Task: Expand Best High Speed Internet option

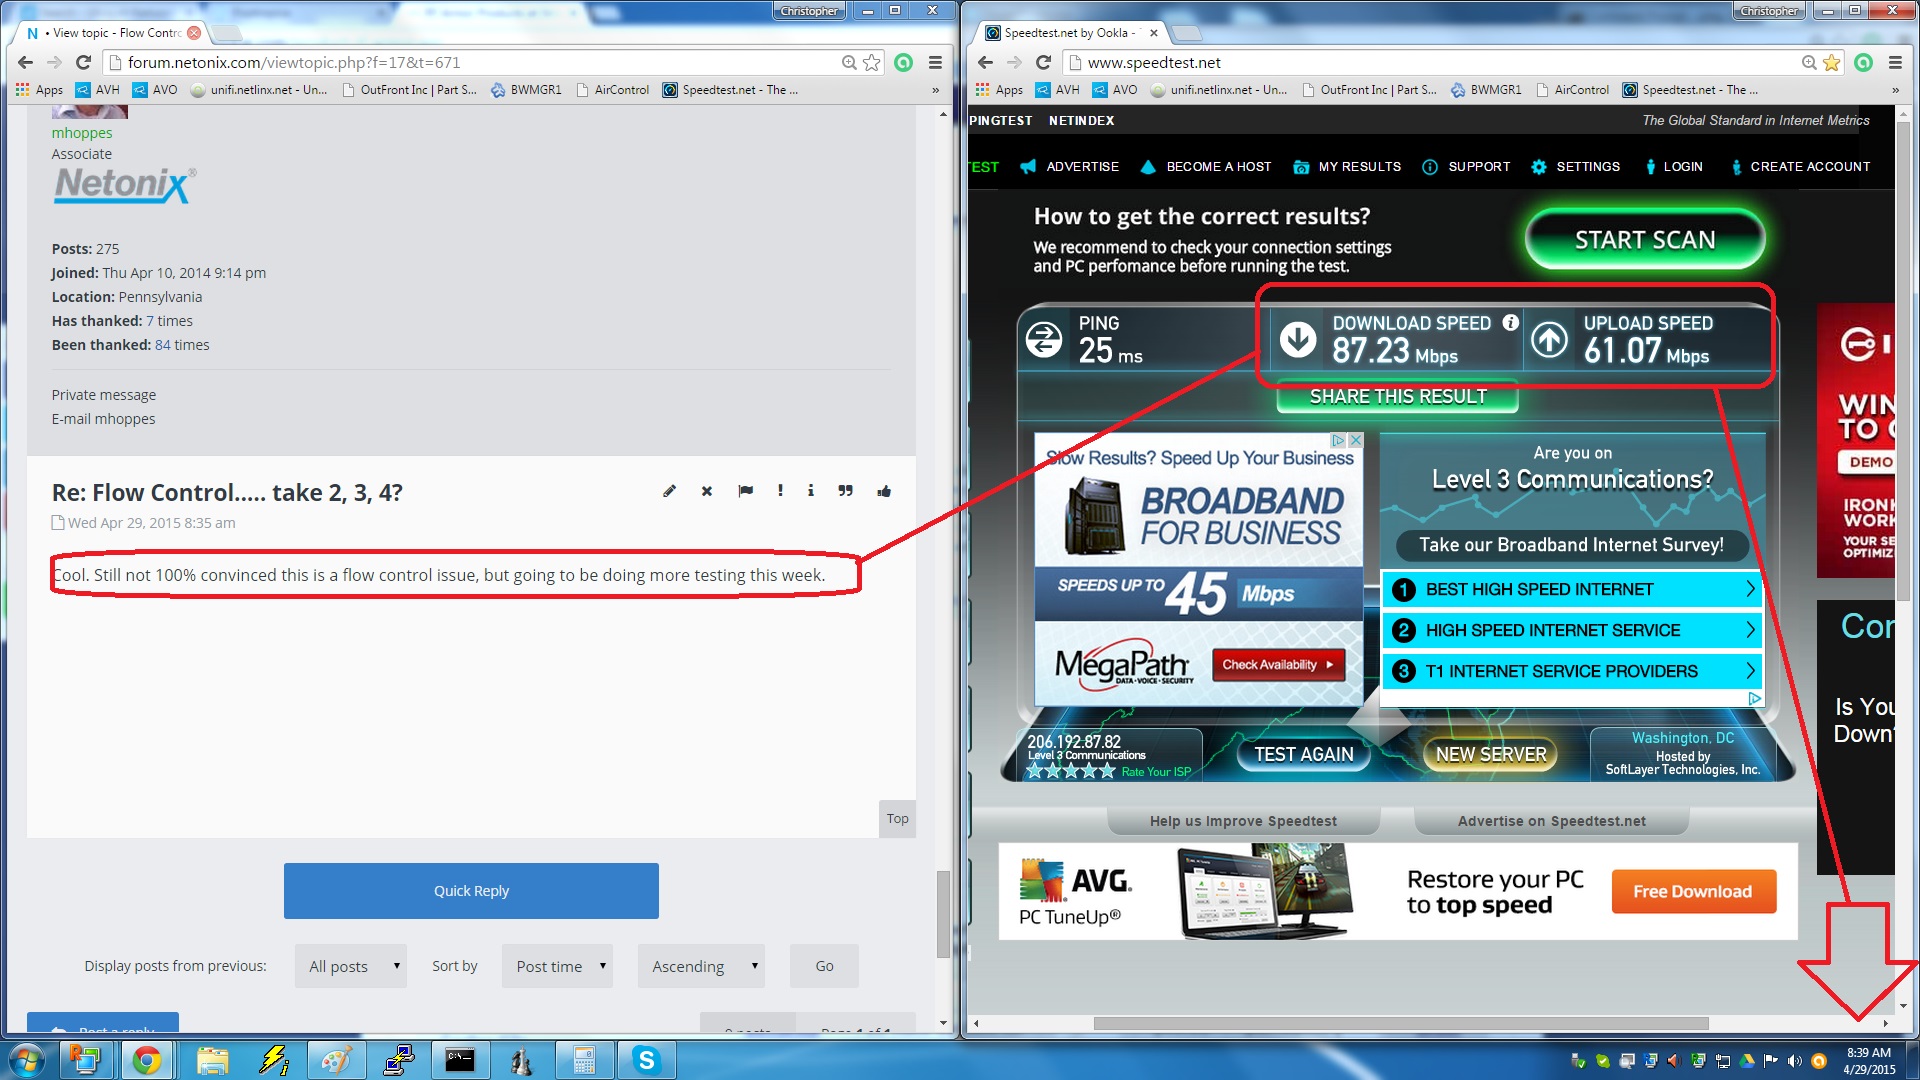Action: (1572, 589)
